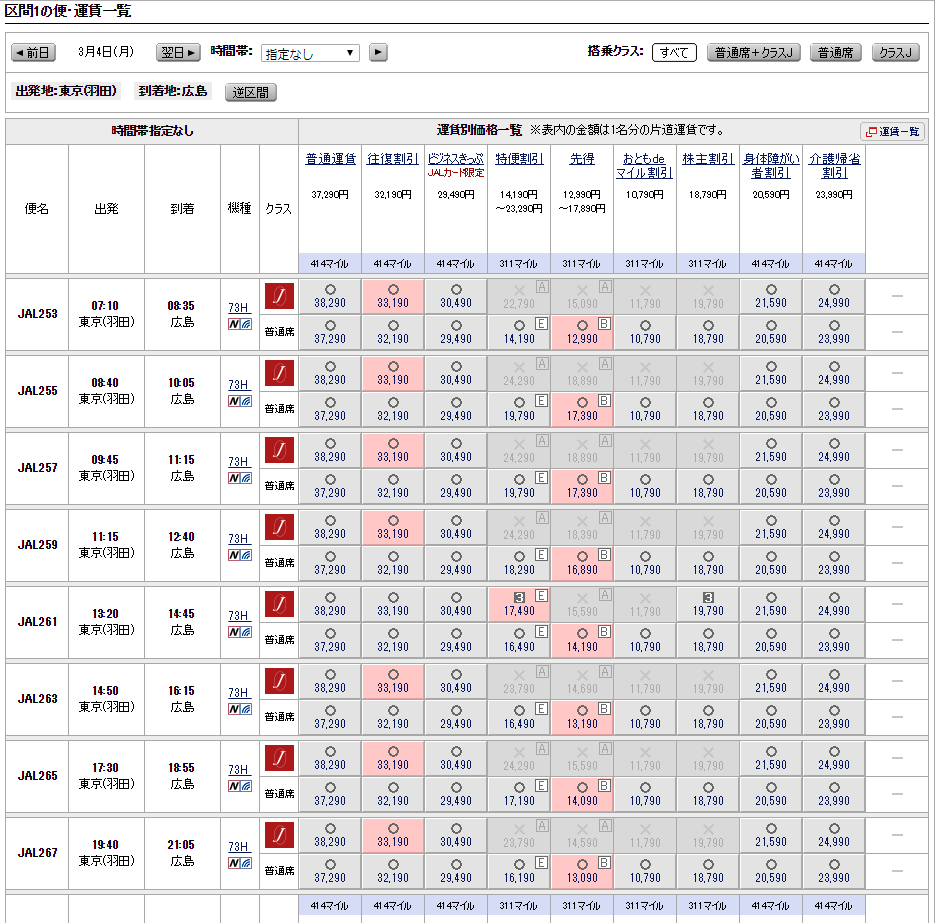Select JAL255 普通席 おともdeマイル 10,790 fare
This screenshot has width=942, height=923.
645,409
